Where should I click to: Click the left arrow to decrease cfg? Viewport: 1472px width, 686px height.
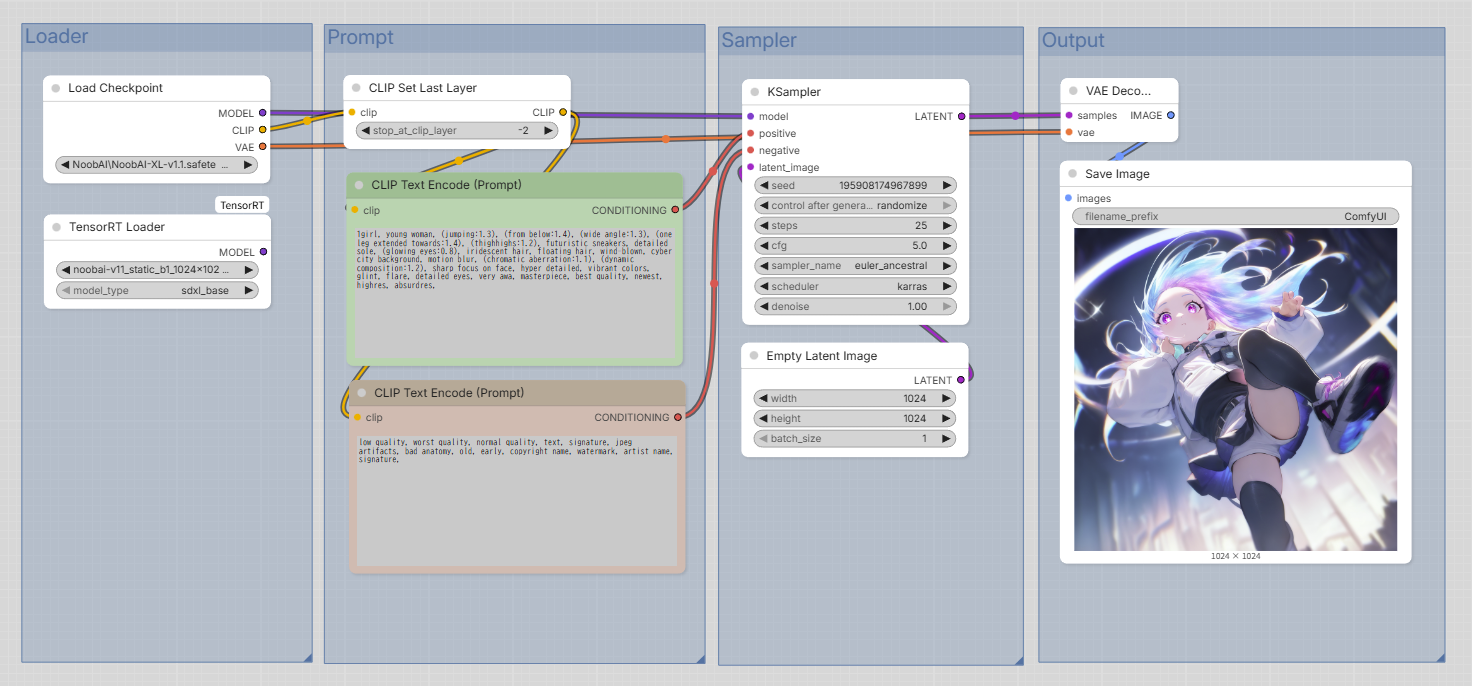coord(764,246)
